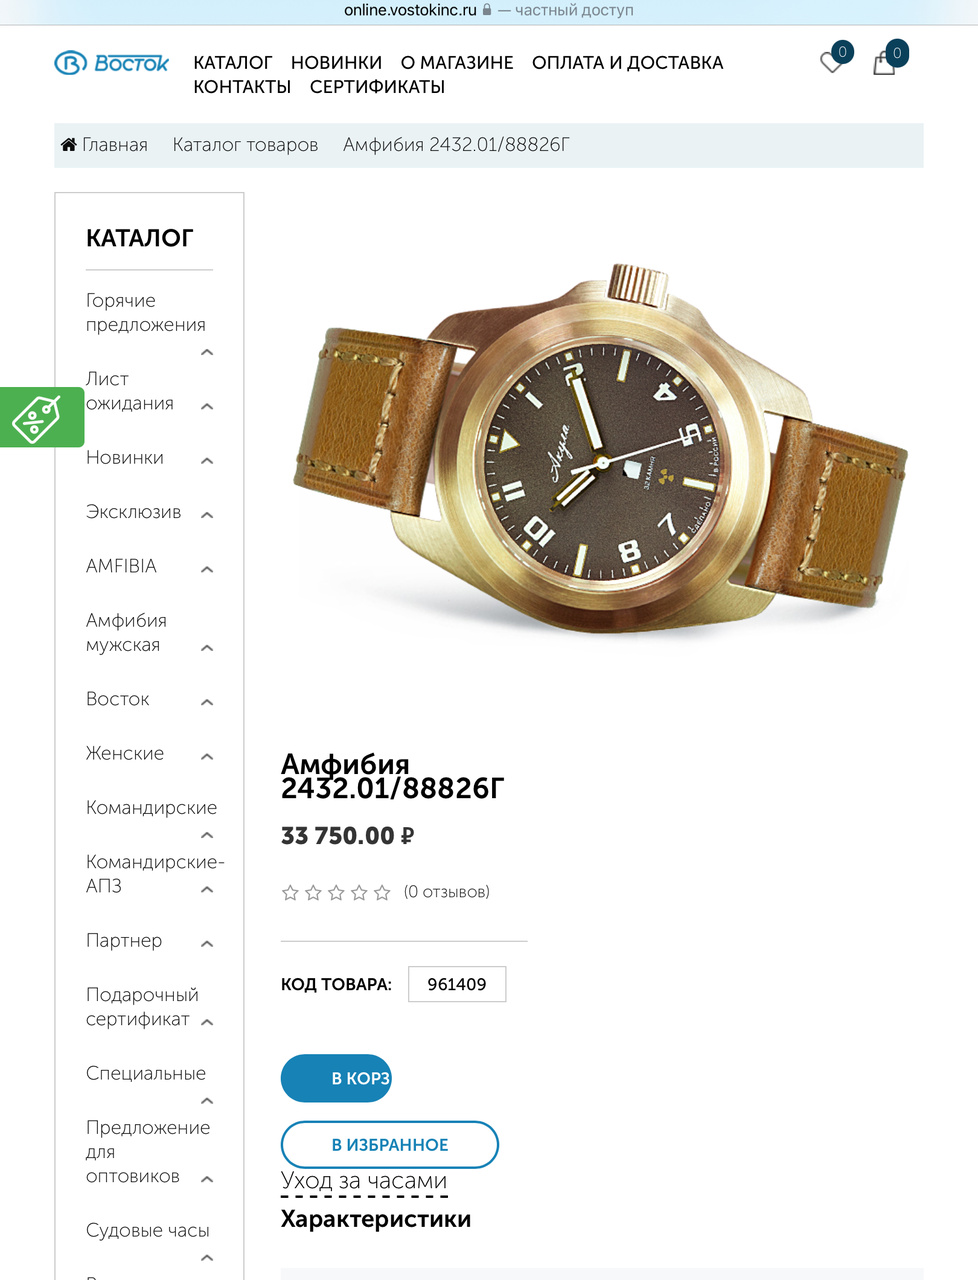
Task: Click the Восток logo
Action: pyautogui.click(x=112, y=63)
